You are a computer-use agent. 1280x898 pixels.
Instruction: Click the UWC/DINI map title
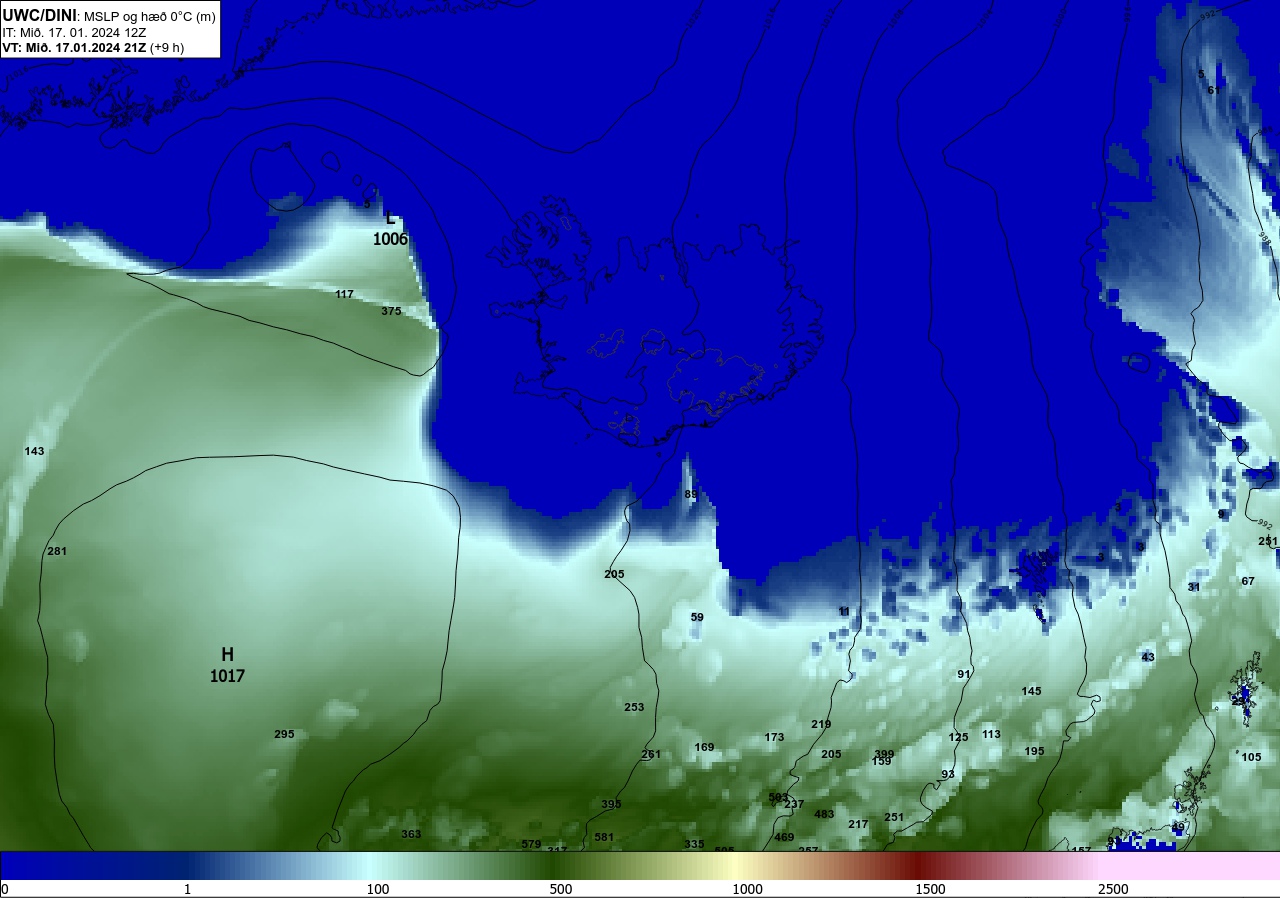tap(39, 14)
